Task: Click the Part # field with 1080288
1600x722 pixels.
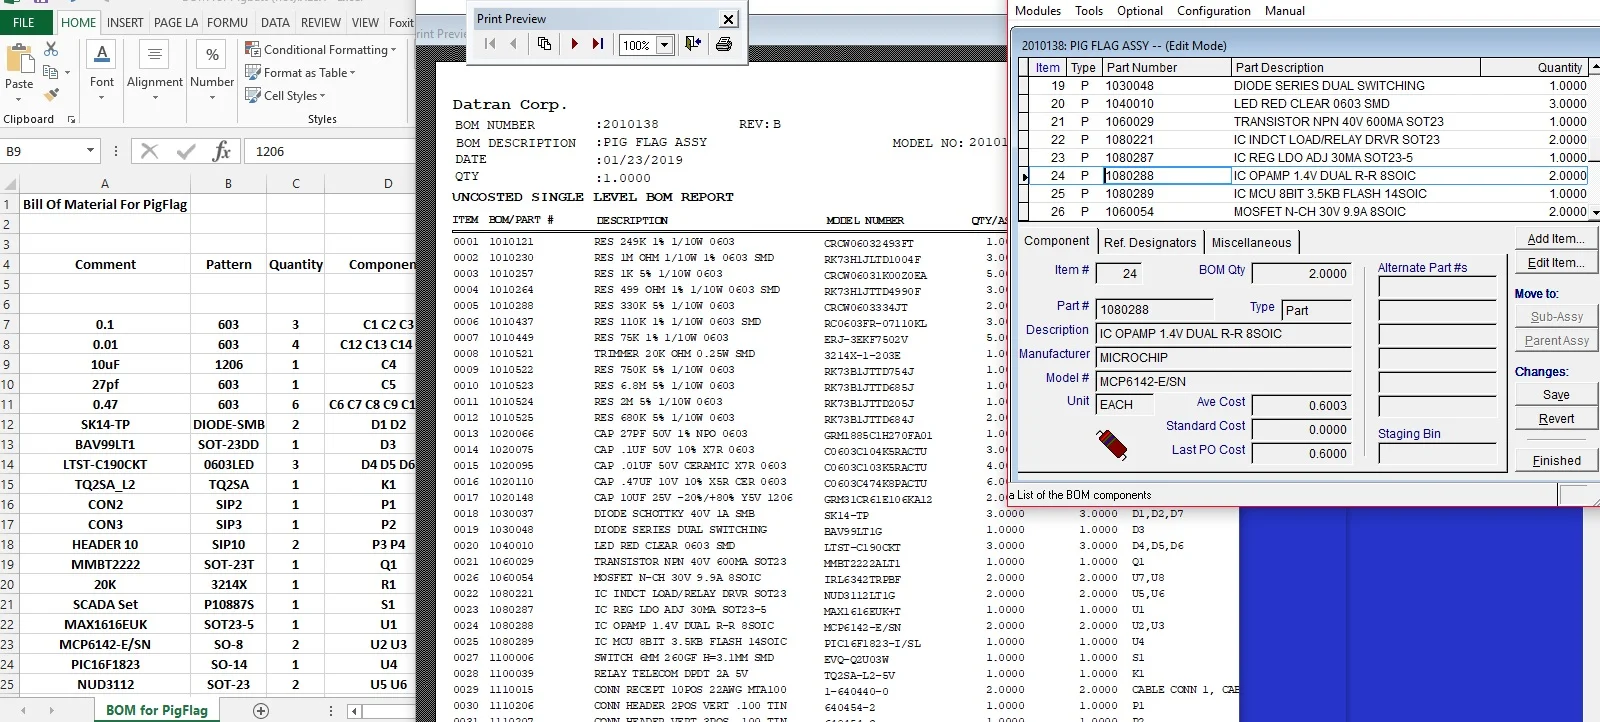Action: [x=1154, y=310]
